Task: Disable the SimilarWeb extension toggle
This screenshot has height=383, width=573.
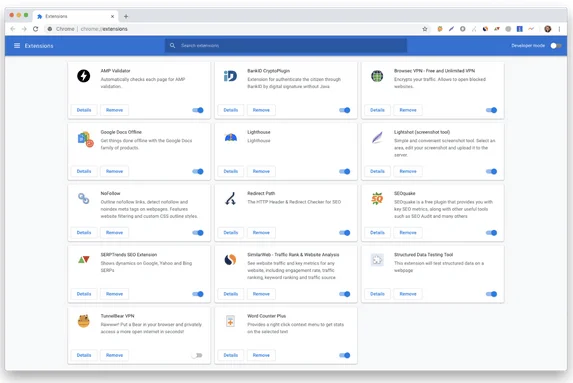Action: pyautogui.click(x=345, y=294)
